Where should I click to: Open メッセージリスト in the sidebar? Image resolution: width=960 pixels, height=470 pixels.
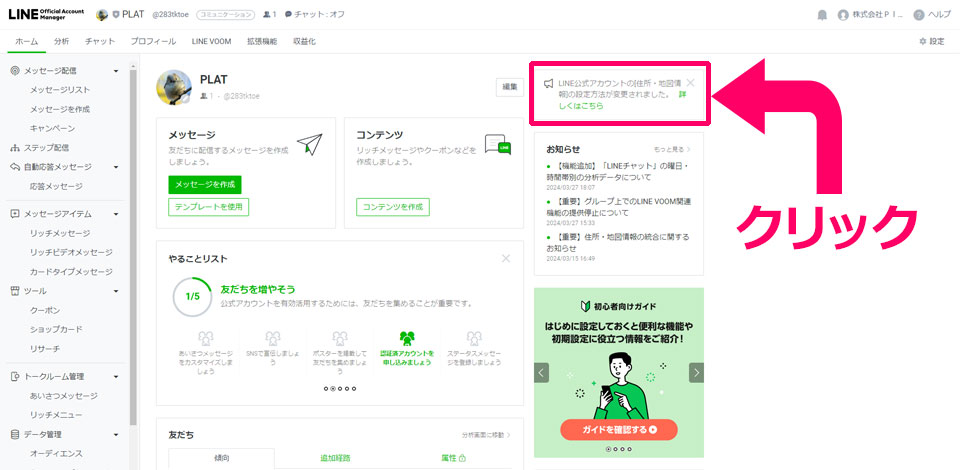click(x=60, y=90)
